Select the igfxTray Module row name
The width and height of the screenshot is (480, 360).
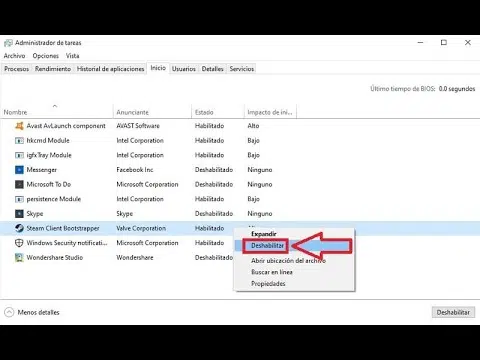click(49, 155)
